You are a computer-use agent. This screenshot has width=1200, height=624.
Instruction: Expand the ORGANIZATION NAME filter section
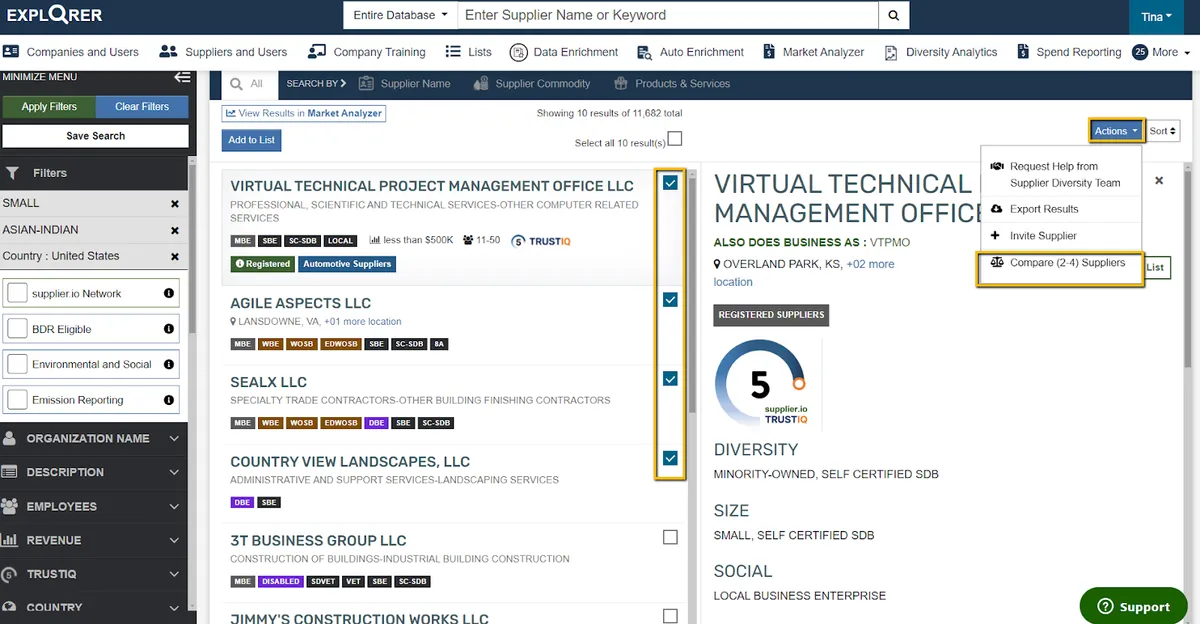[94, 439]
